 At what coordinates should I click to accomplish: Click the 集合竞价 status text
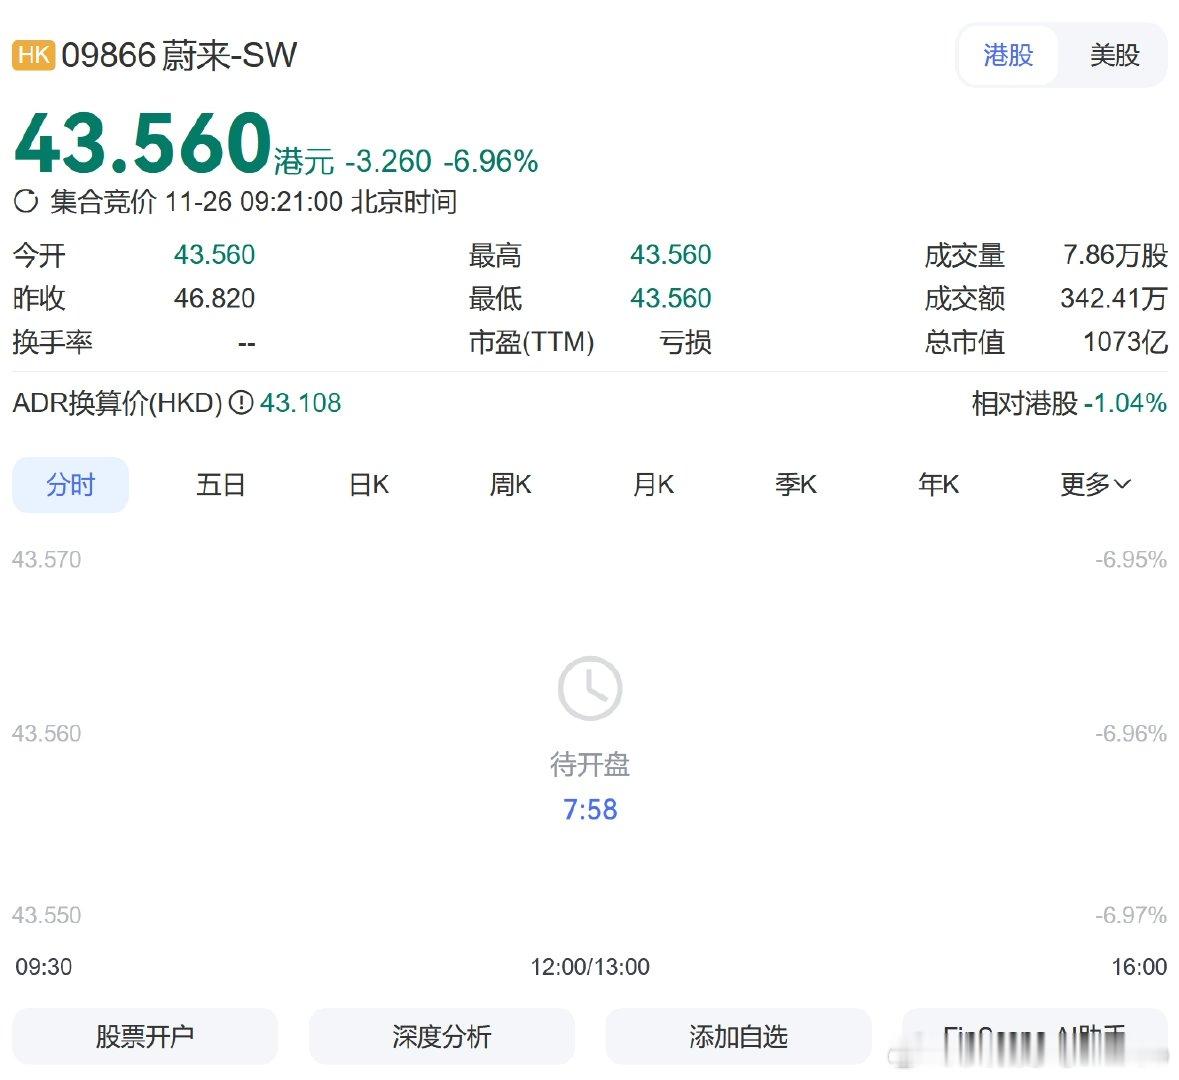pos(103,202)
